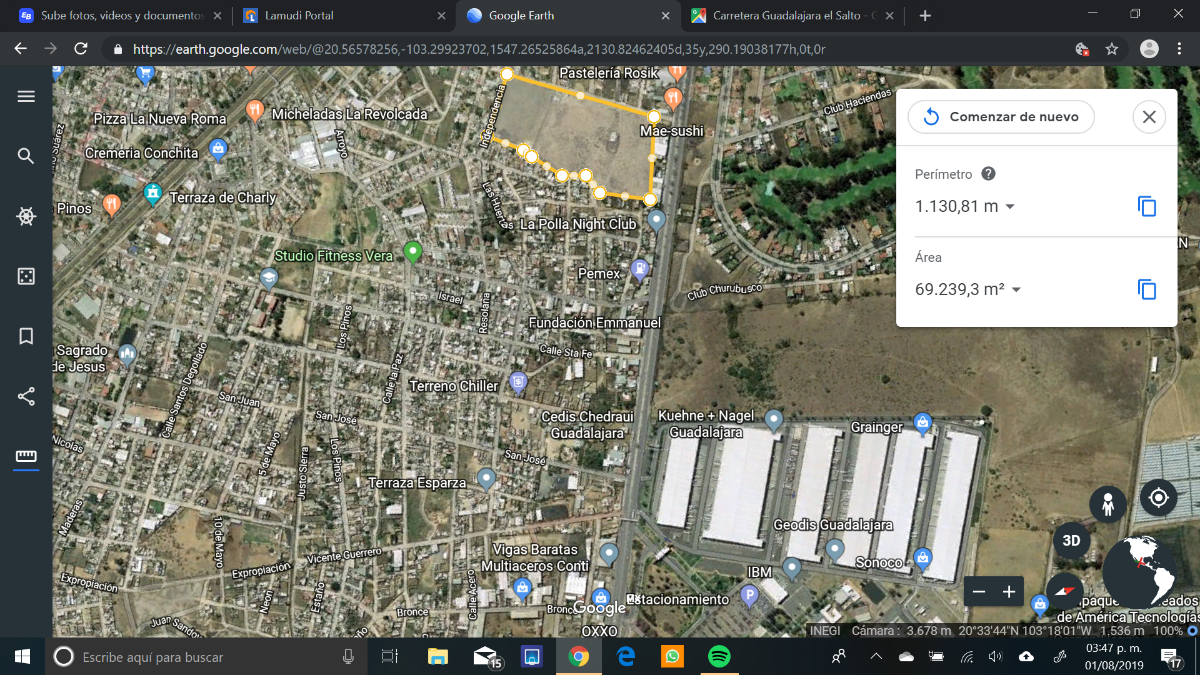Open Projects with the bookmark icon
Image resolution: width=1200 pixels, height=675 pixels.
(26, 336)
